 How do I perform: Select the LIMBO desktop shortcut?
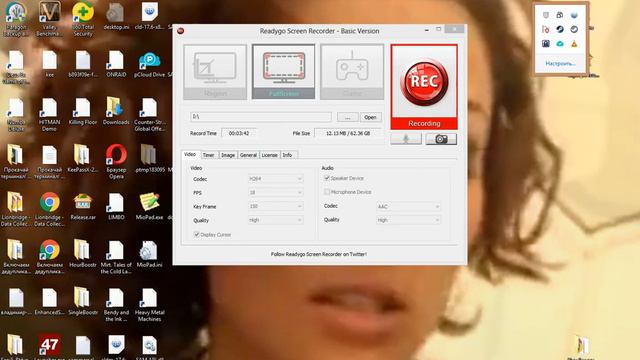click(116, 206)
